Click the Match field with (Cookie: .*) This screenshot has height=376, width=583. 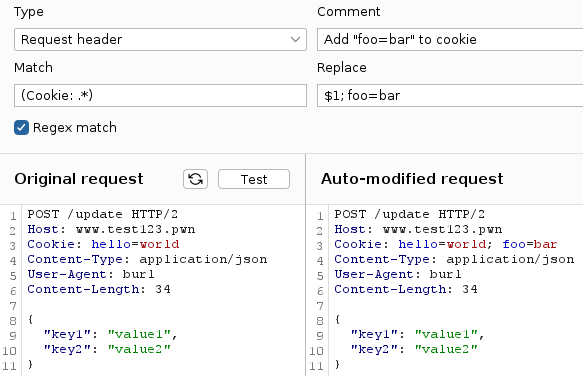(x=160, y=96)
